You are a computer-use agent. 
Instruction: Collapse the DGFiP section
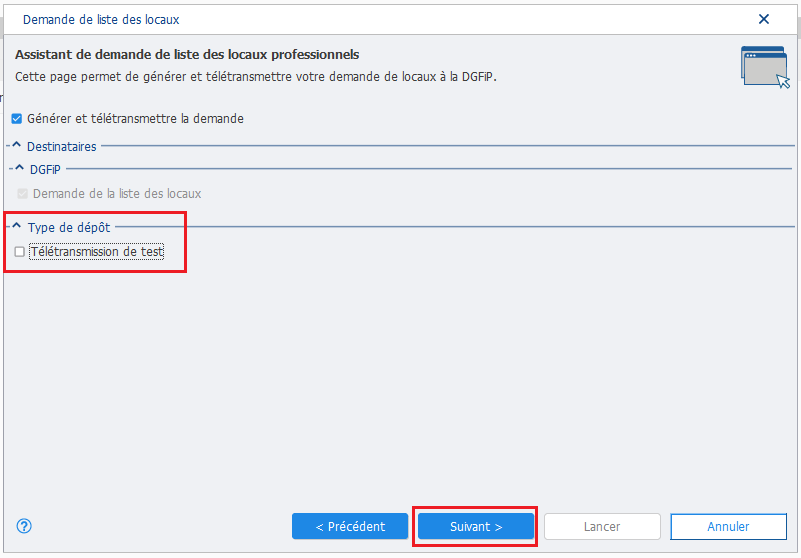coord(19,168)
